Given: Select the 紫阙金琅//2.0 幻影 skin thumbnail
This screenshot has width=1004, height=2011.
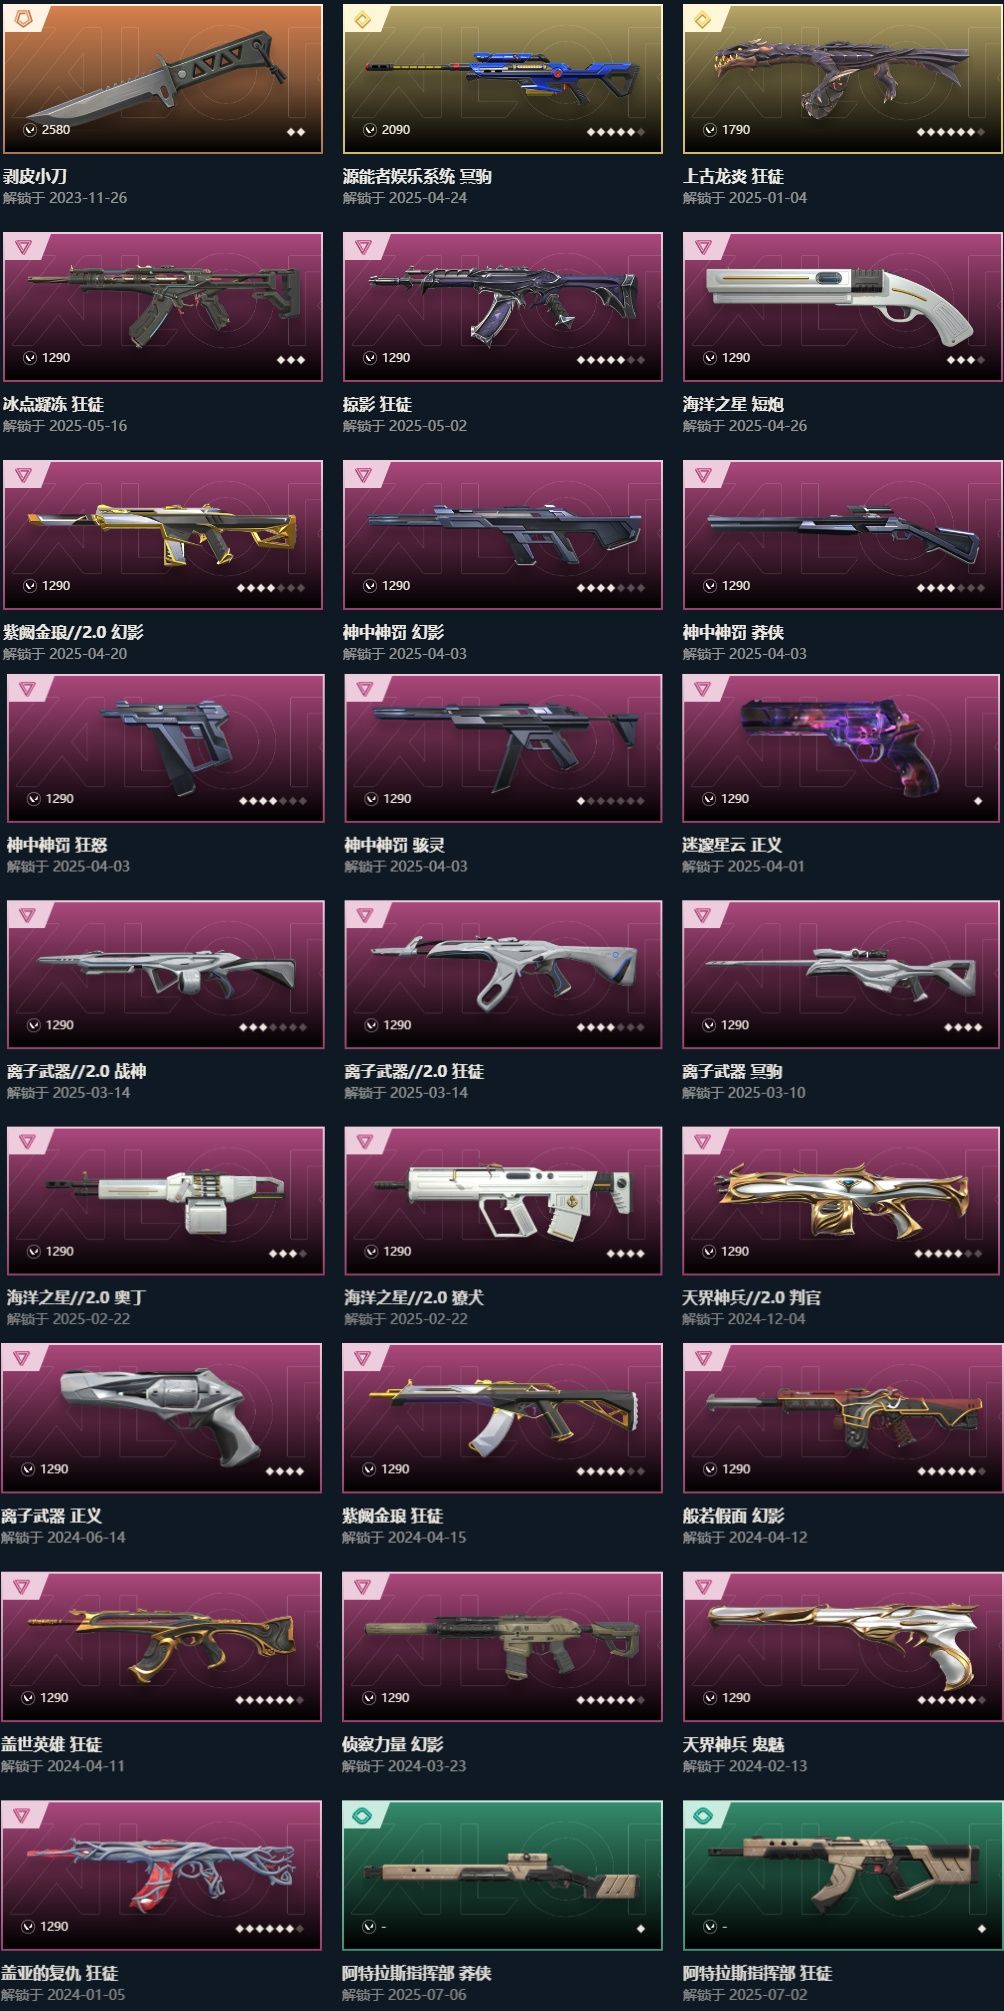Looking at the screenshot, I should [162, 535].
